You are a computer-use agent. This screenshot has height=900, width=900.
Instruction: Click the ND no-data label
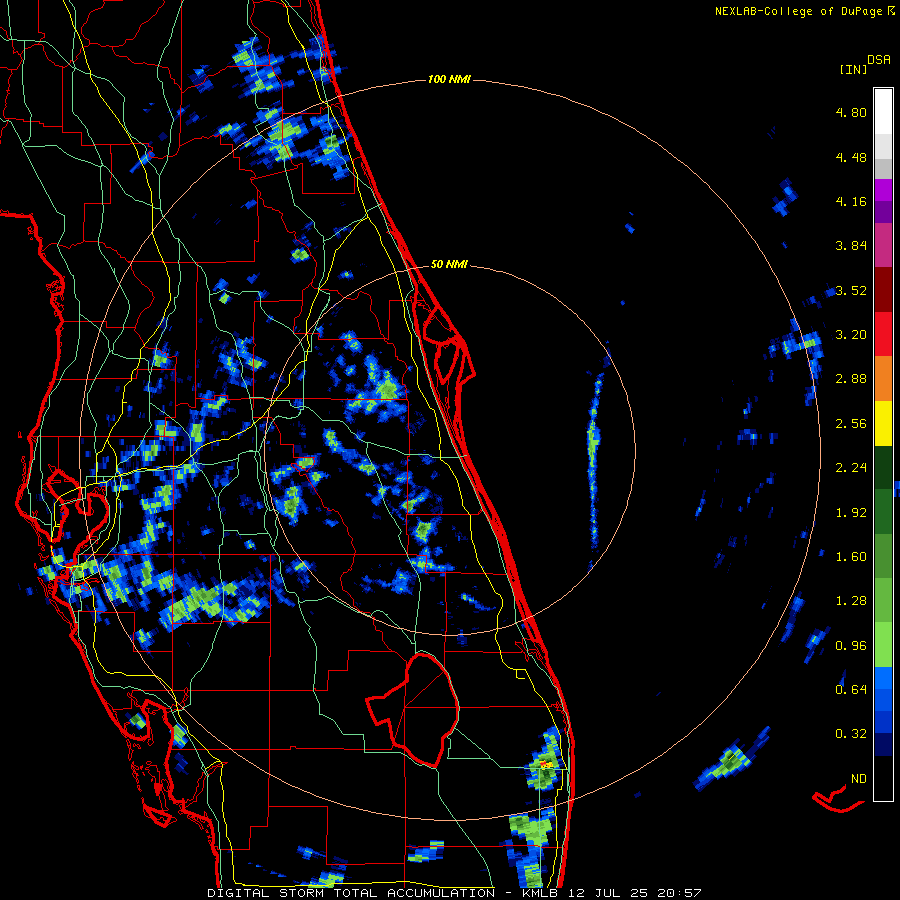point(859,779)
